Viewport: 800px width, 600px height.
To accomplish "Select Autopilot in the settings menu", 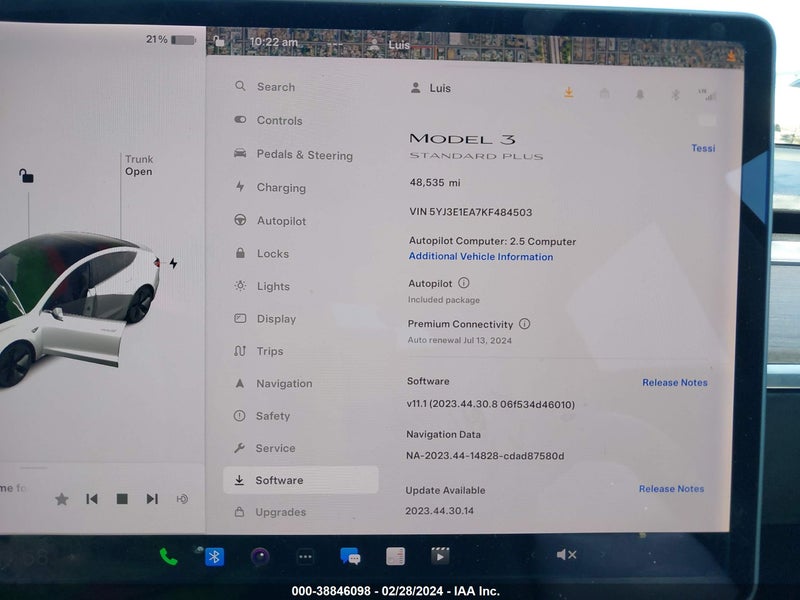I will click(x=281, y=220).
